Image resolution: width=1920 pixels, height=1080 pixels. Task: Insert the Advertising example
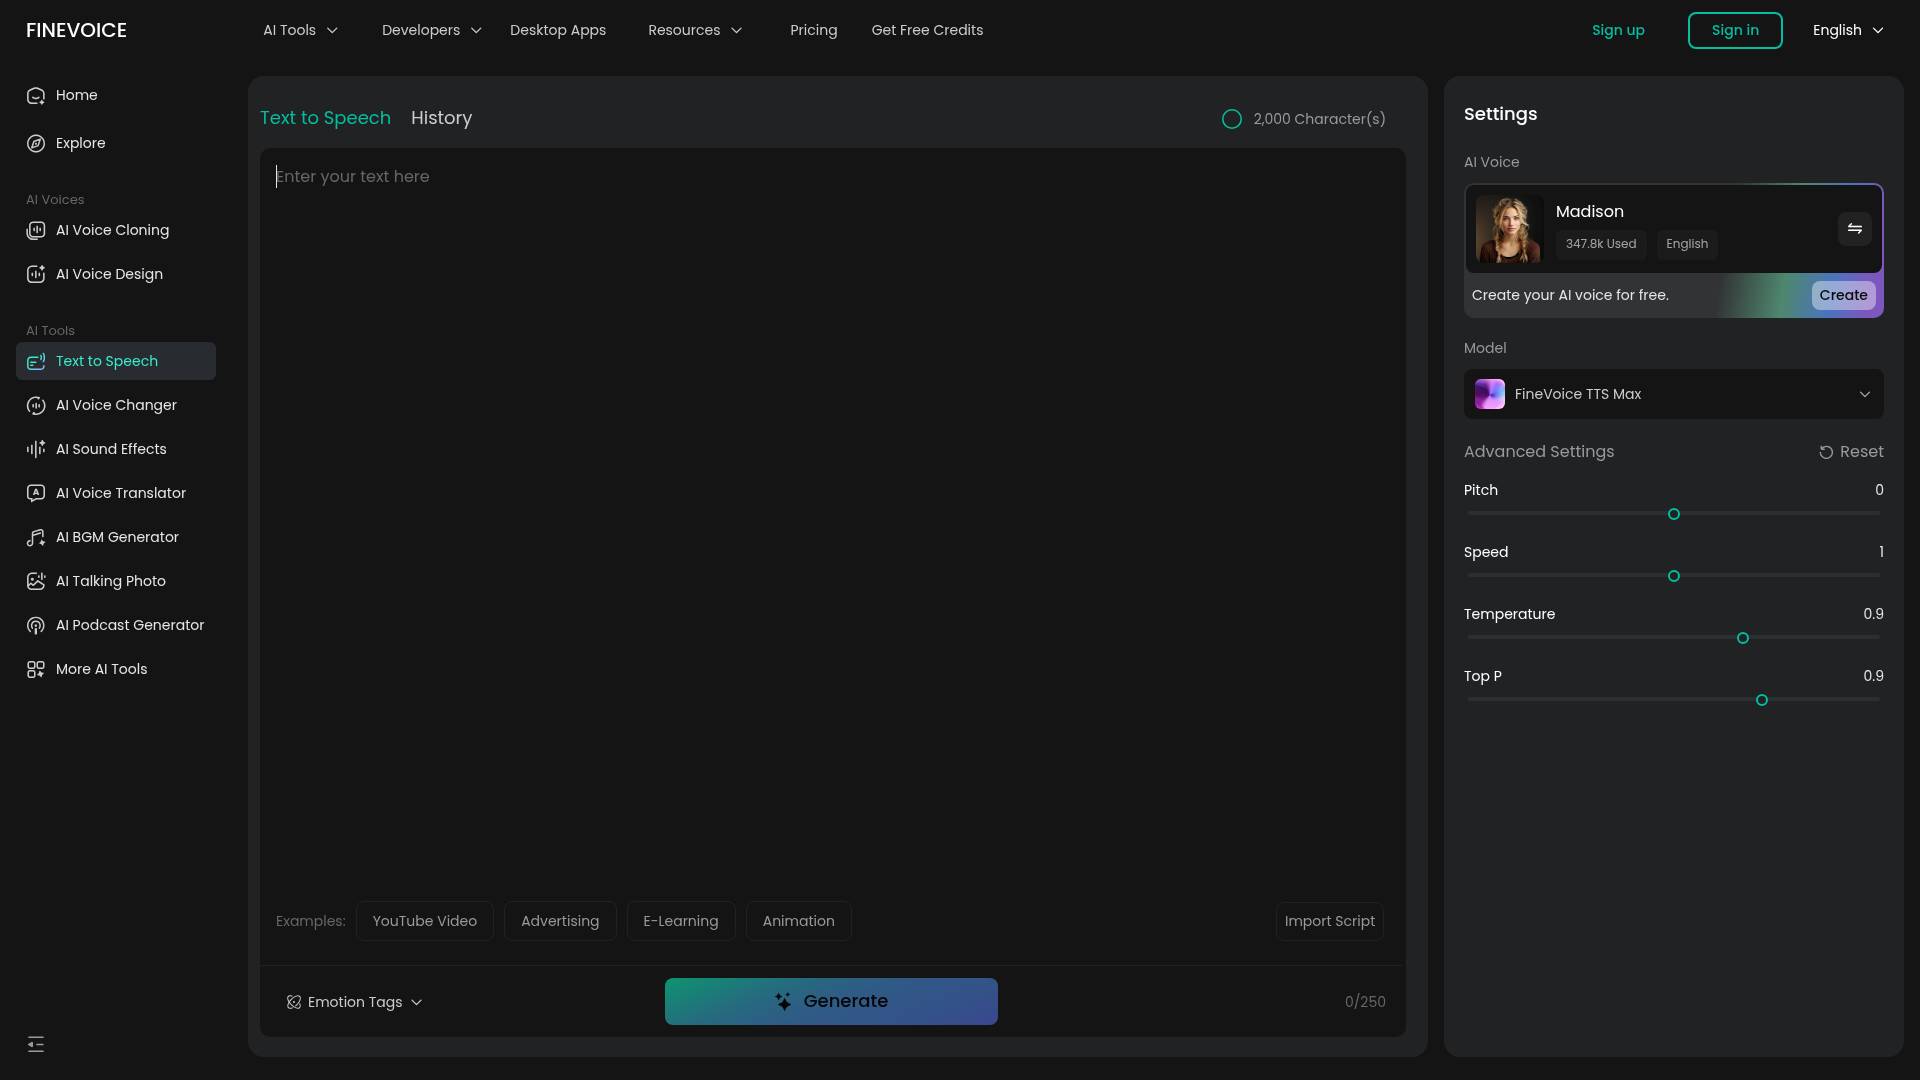560,921
